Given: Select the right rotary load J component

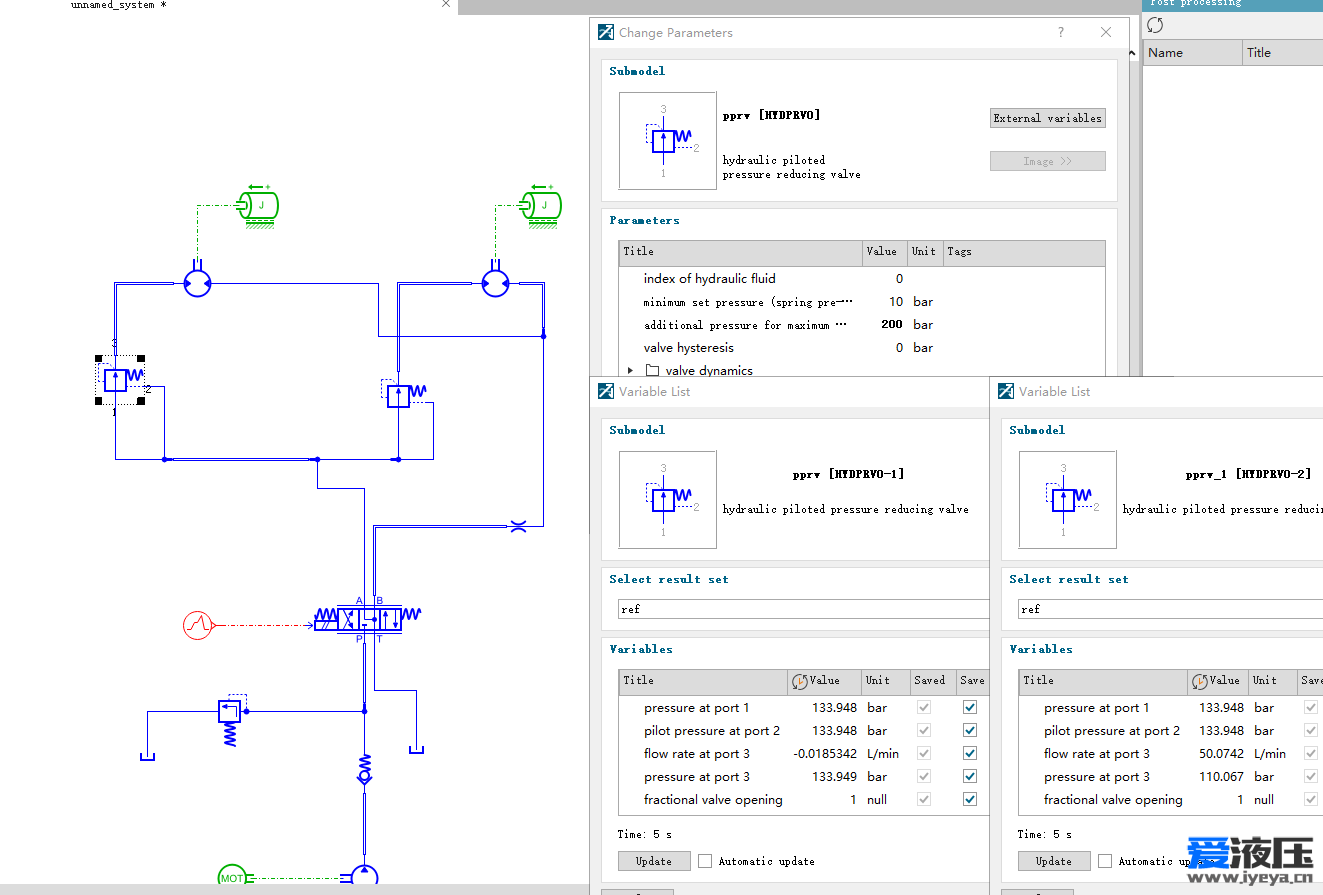Looking at the screenshot, I should point(541,205).
